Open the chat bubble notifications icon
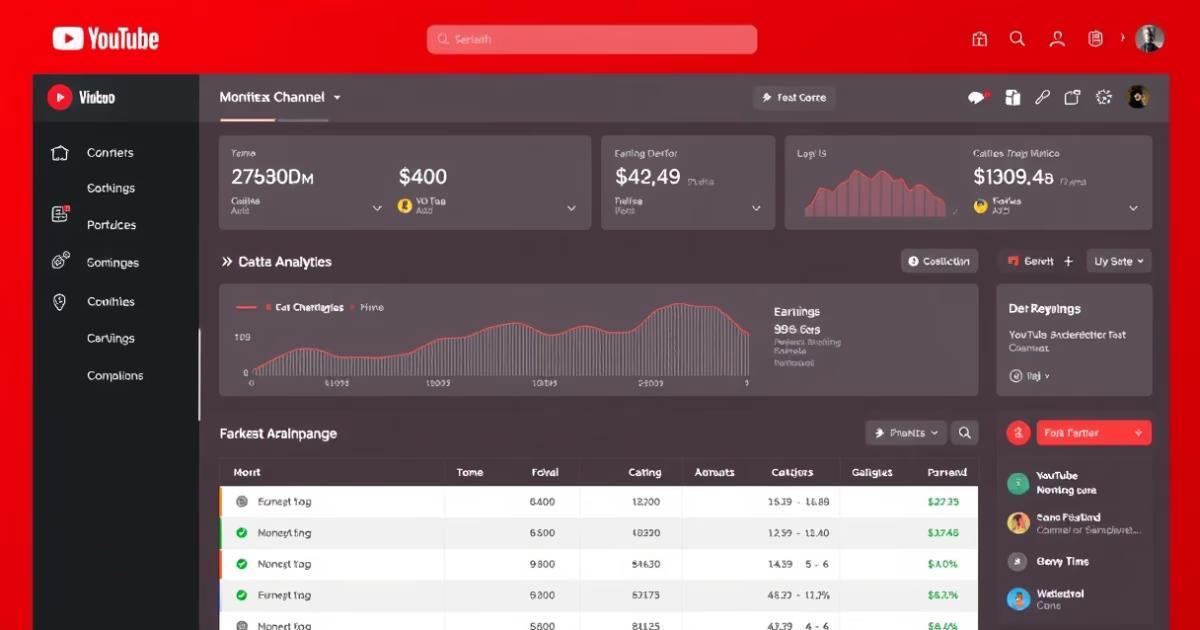Image resolution: width=1200 pixels, height=630 pixels. tap(977, 97)
